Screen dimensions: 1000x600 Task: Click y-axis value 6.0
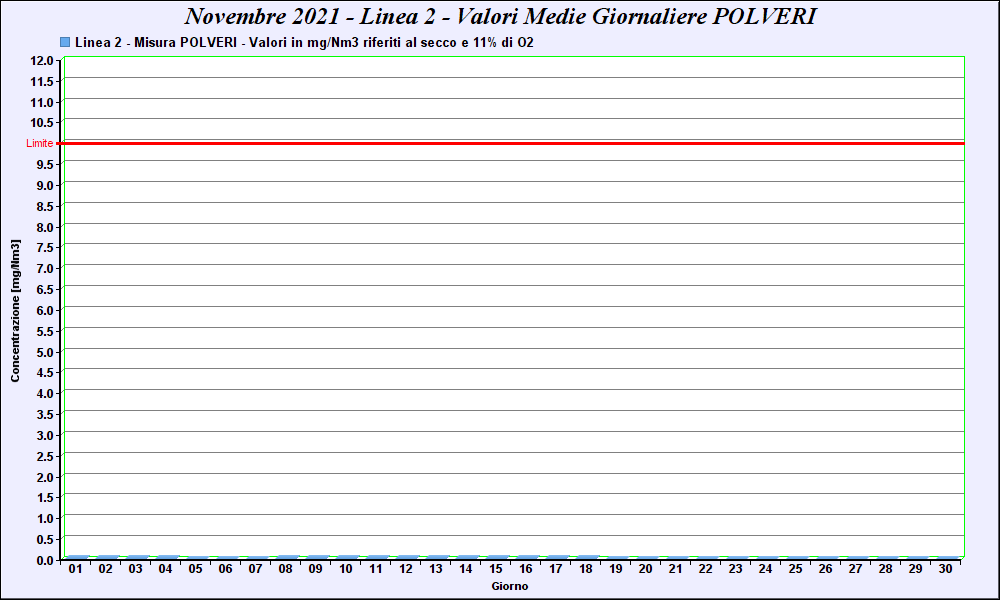[45, 311]
